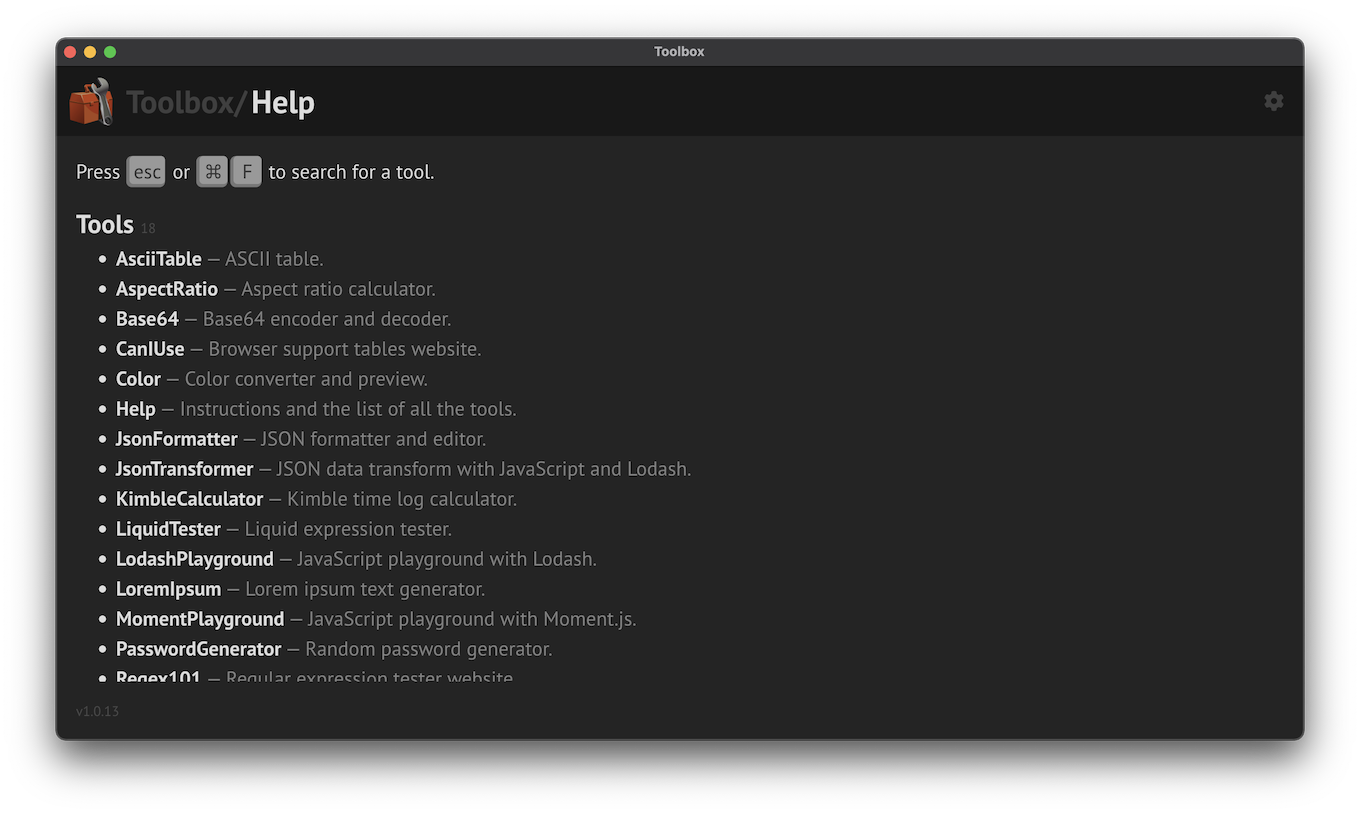Select the LoremIpsum generator tool
The width and height of the screenshot is (1360, 814).
tap(168, 589)
